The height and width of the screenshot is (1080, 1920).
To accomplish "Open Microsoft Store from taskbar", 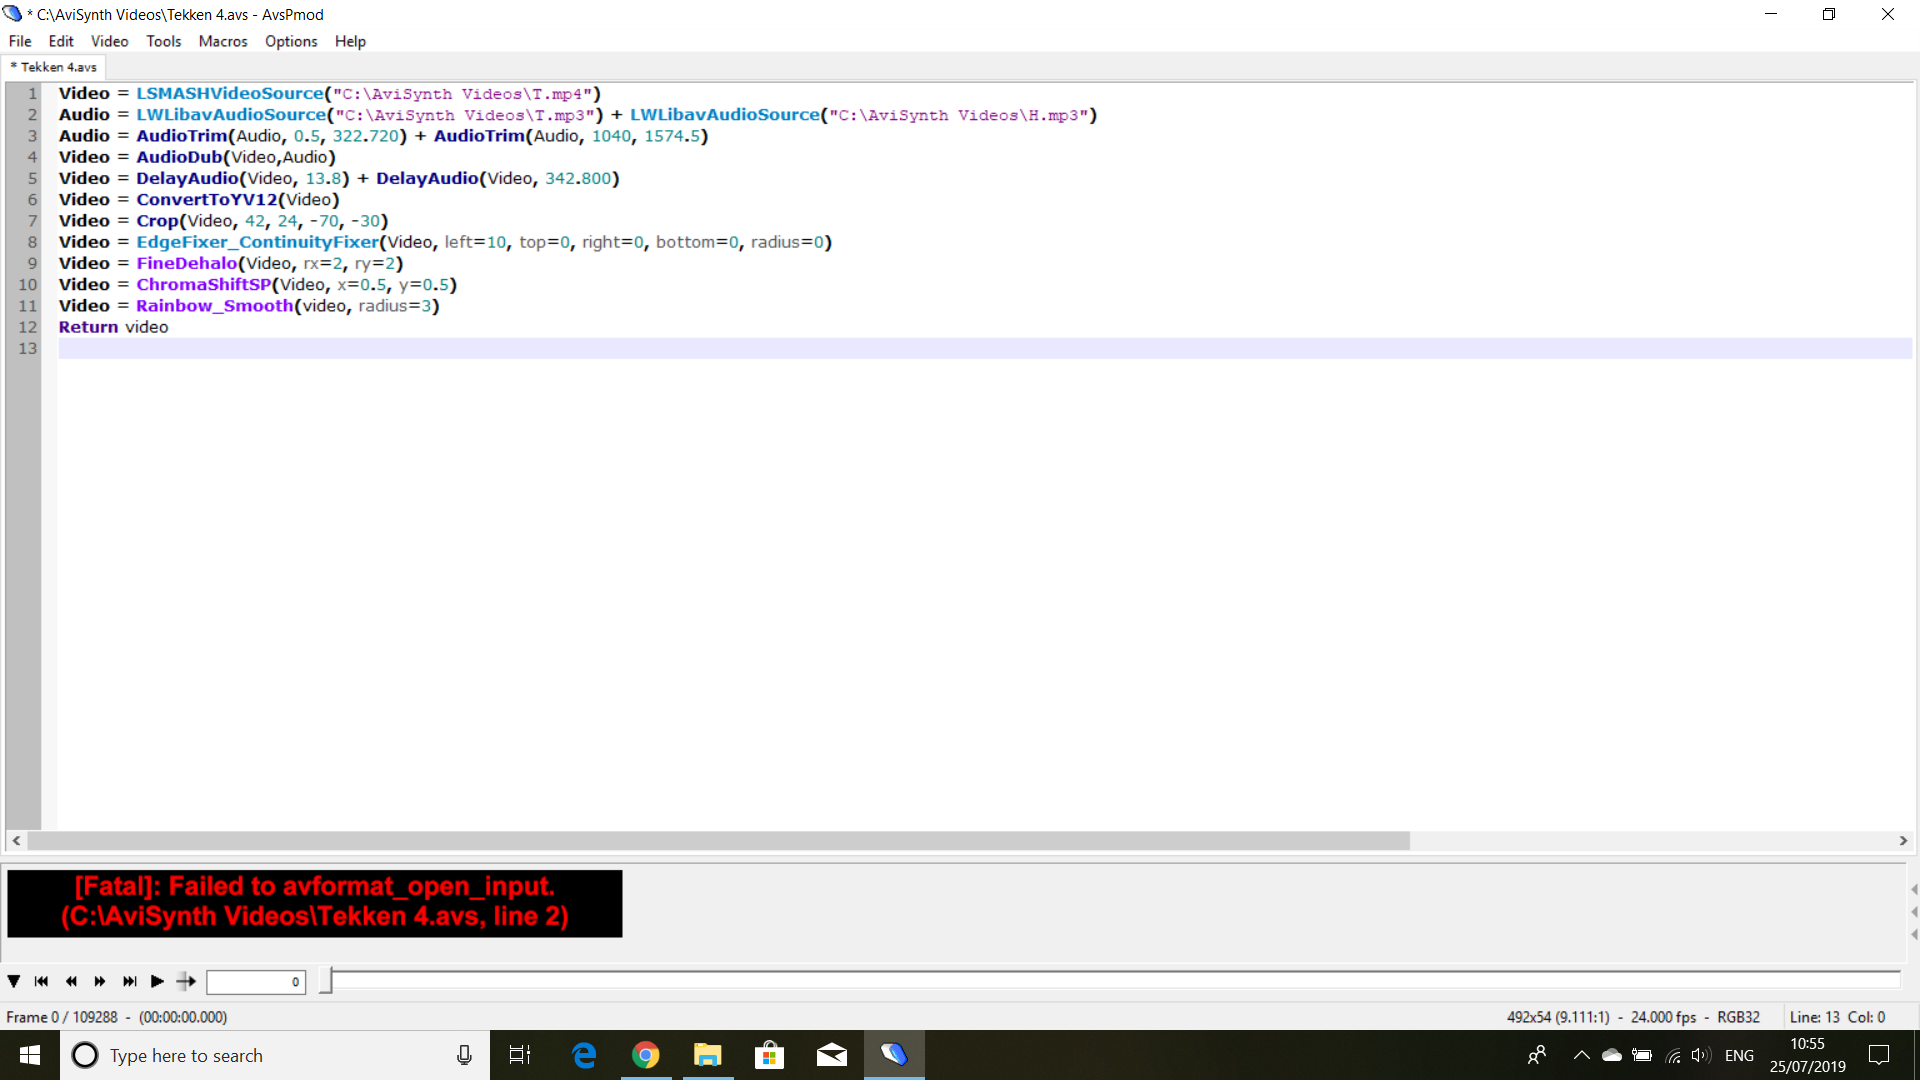I will [769, 1055].
